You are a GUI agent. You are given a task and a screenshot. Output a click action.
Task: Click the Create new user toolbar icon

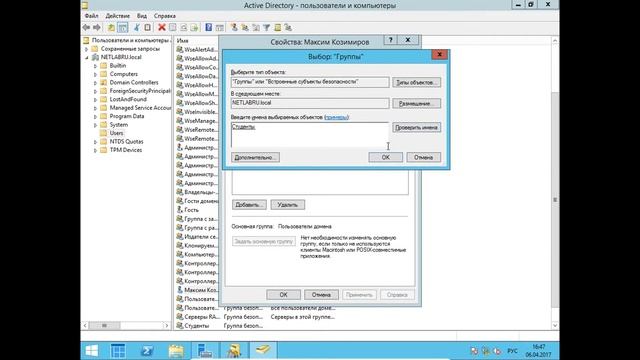pyautogui.click(x=234, y=27)
